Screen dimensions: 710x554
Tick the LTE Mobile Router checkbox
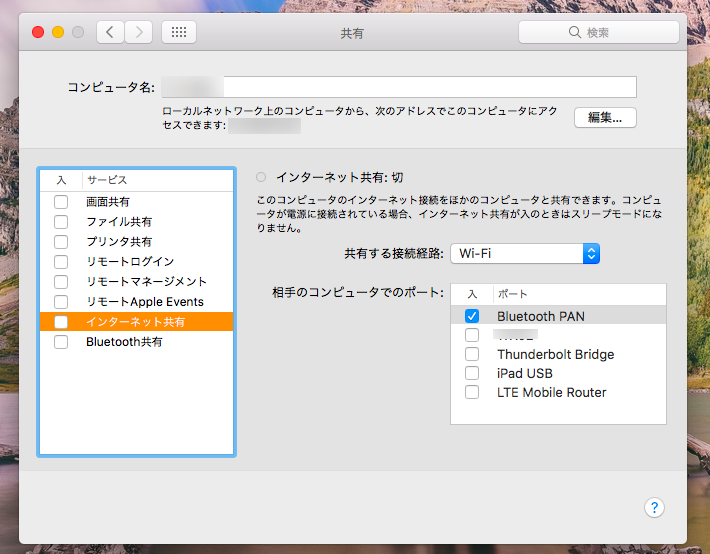(472, 392)
